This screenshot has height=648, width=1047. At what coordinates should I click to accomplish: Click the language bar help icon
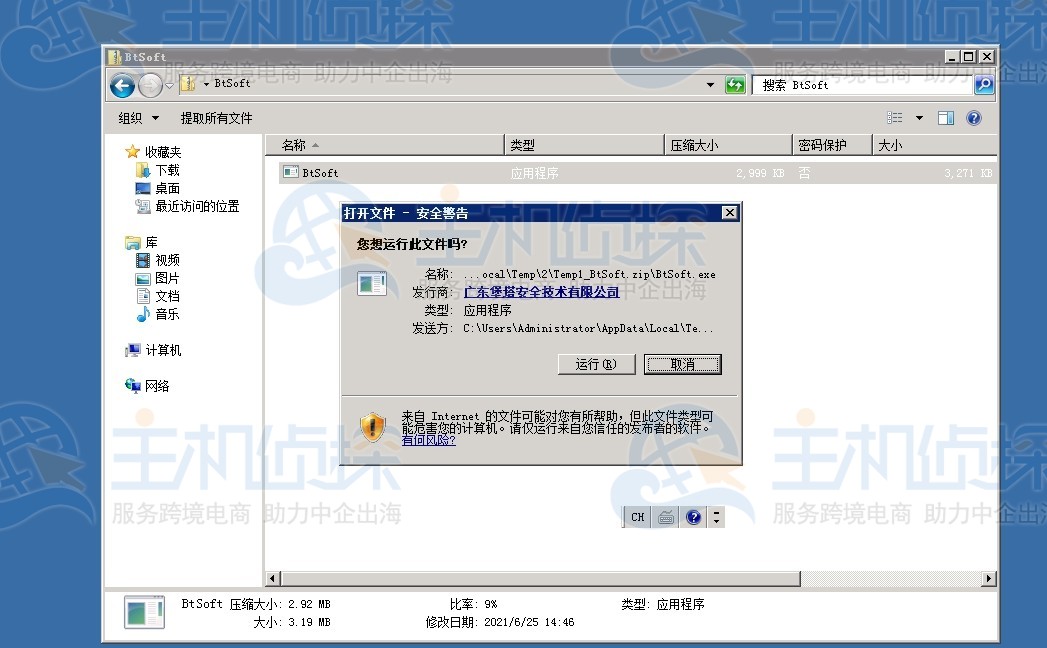pos(693,517)
